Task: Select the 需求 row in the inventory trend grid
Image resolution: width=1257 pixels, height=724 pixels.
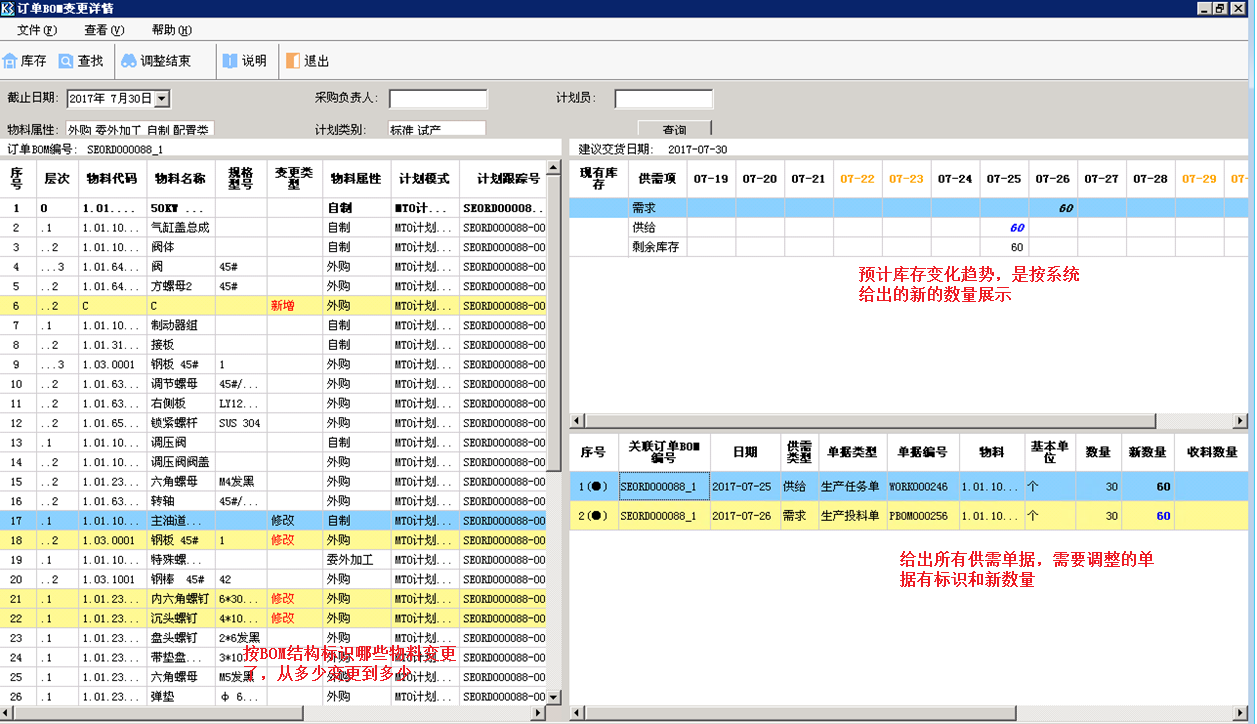Action: pyautogui.click(x=909, y=208)
